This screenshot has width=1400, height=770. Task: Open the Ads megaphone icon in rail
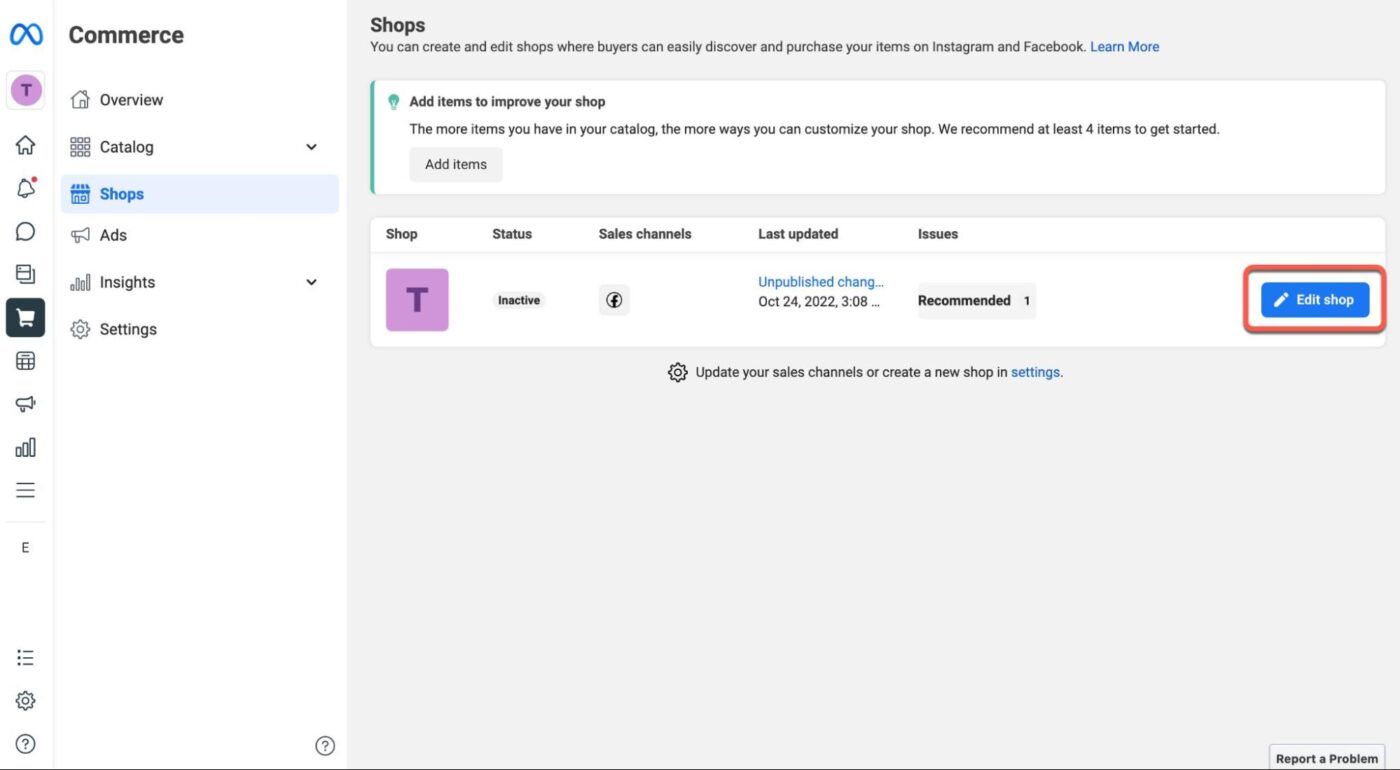point(26,404)
